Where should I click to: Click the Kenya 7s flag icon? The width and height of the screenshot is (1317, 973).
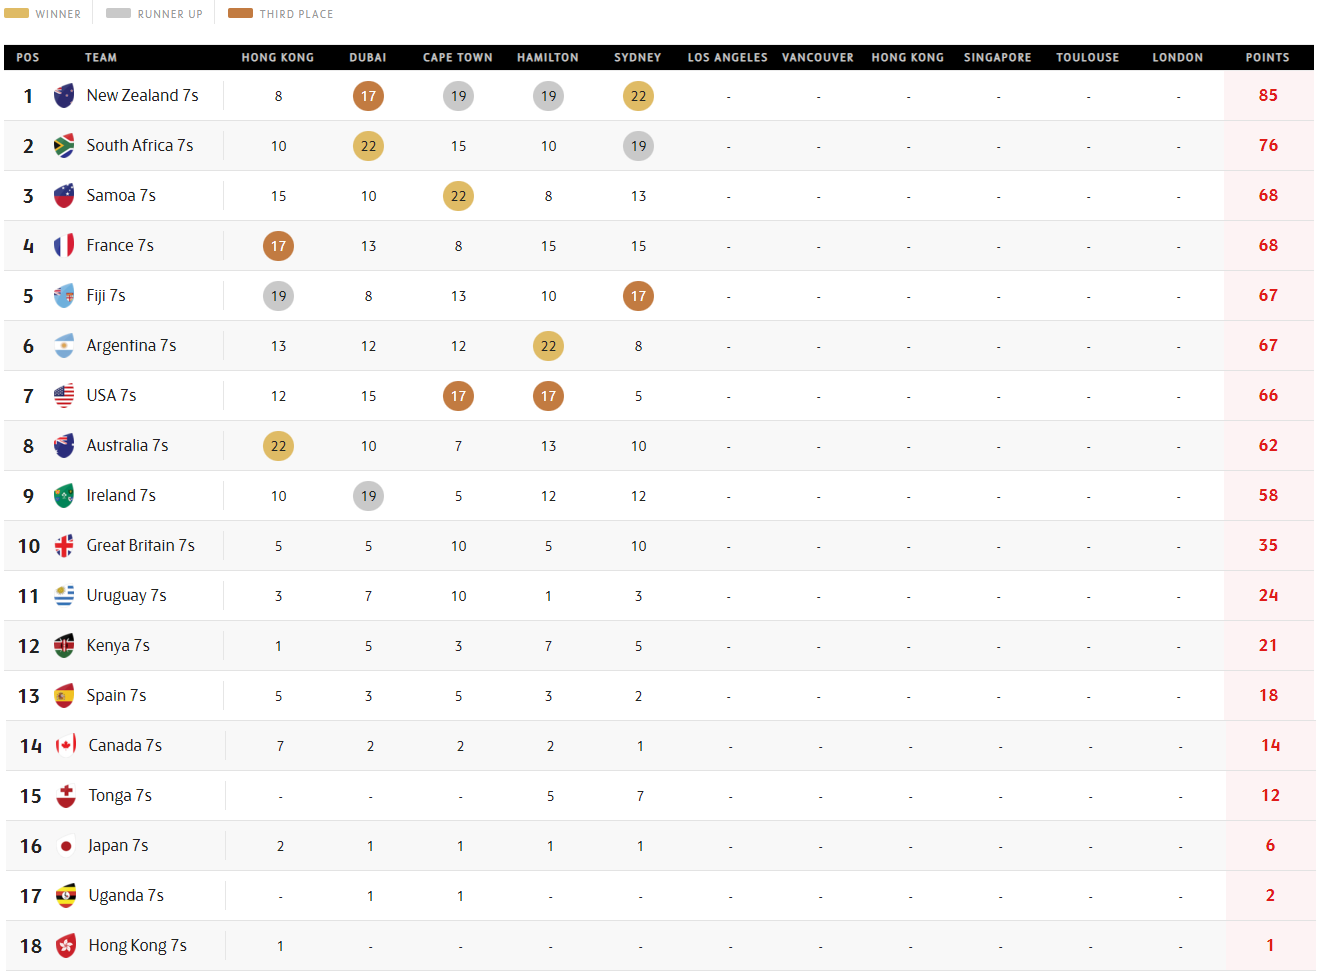[x=64, y=646]
